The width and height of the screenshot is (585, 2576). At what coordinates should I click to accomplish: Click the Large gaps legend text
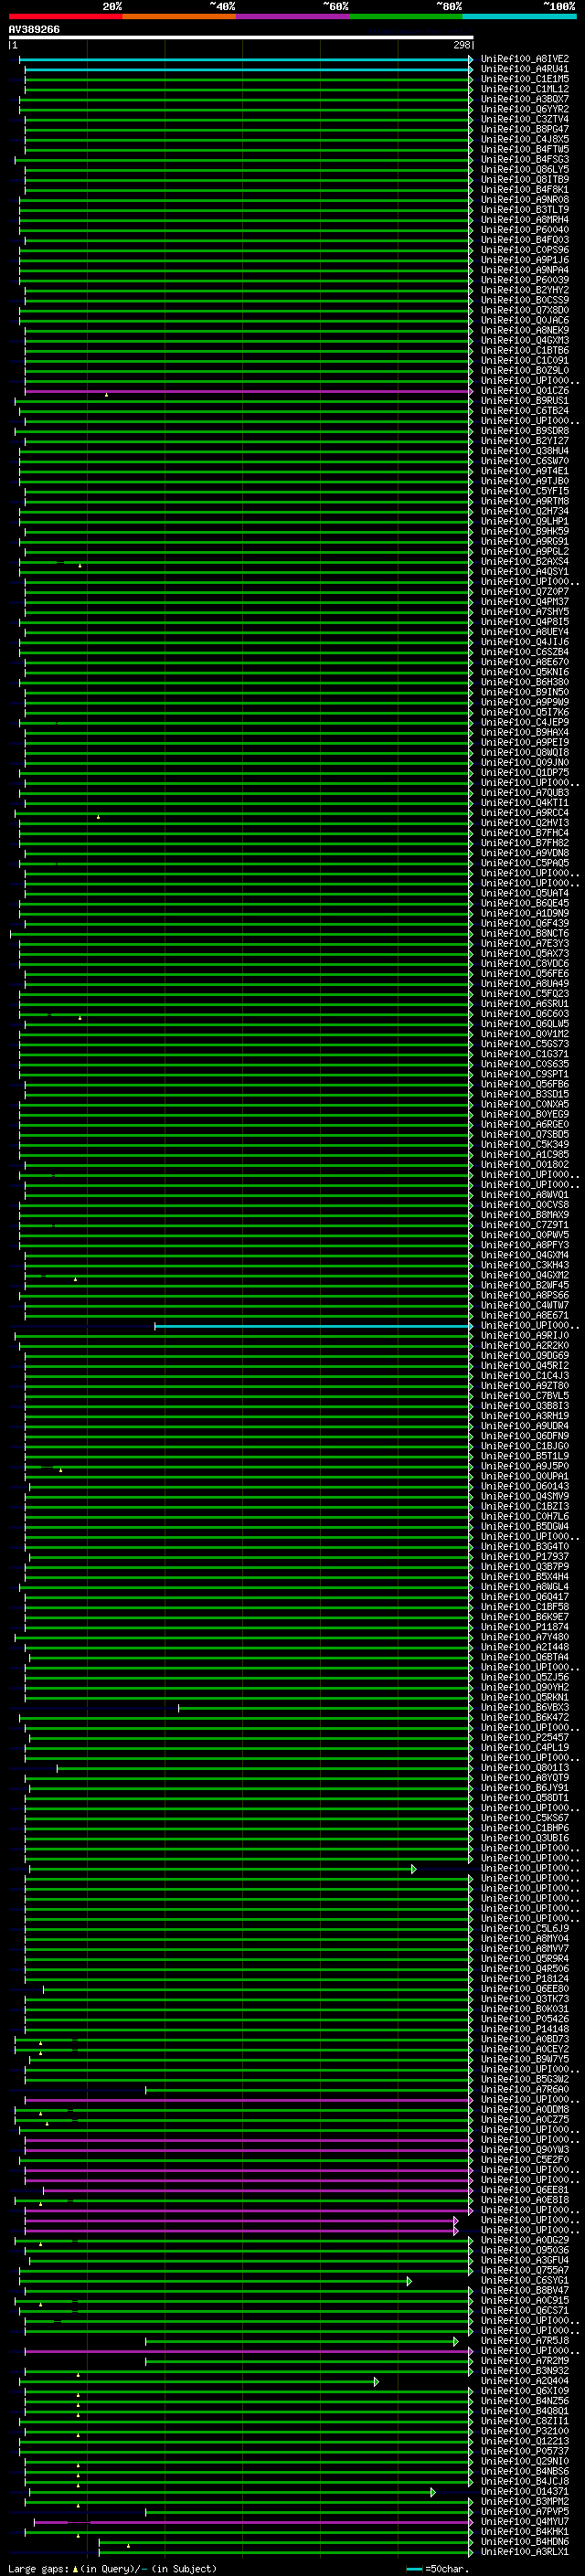(112, 2568)
